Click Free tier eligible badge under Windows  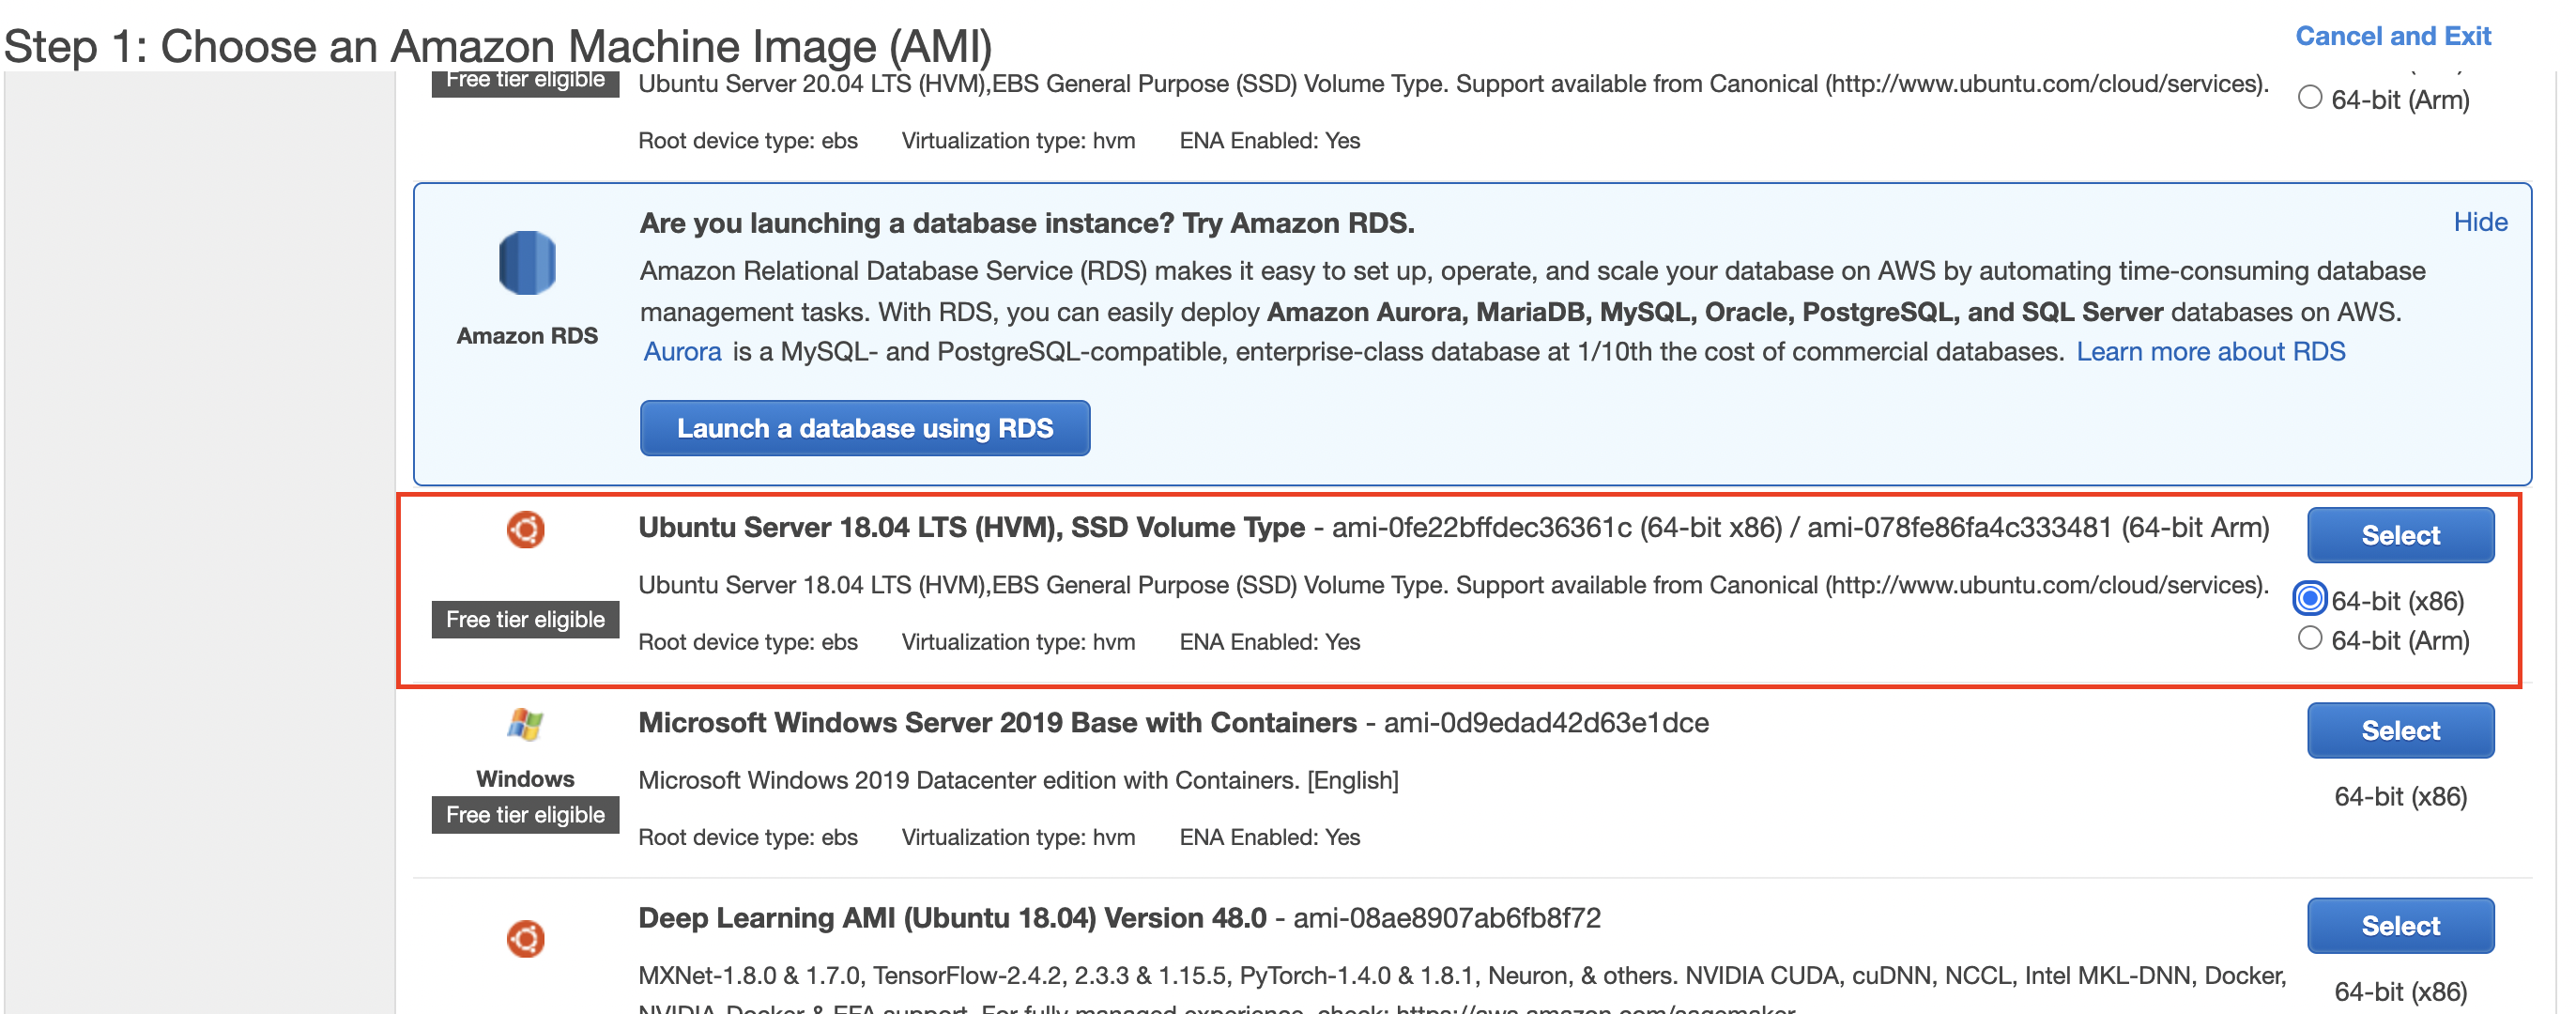pos(525,815)
